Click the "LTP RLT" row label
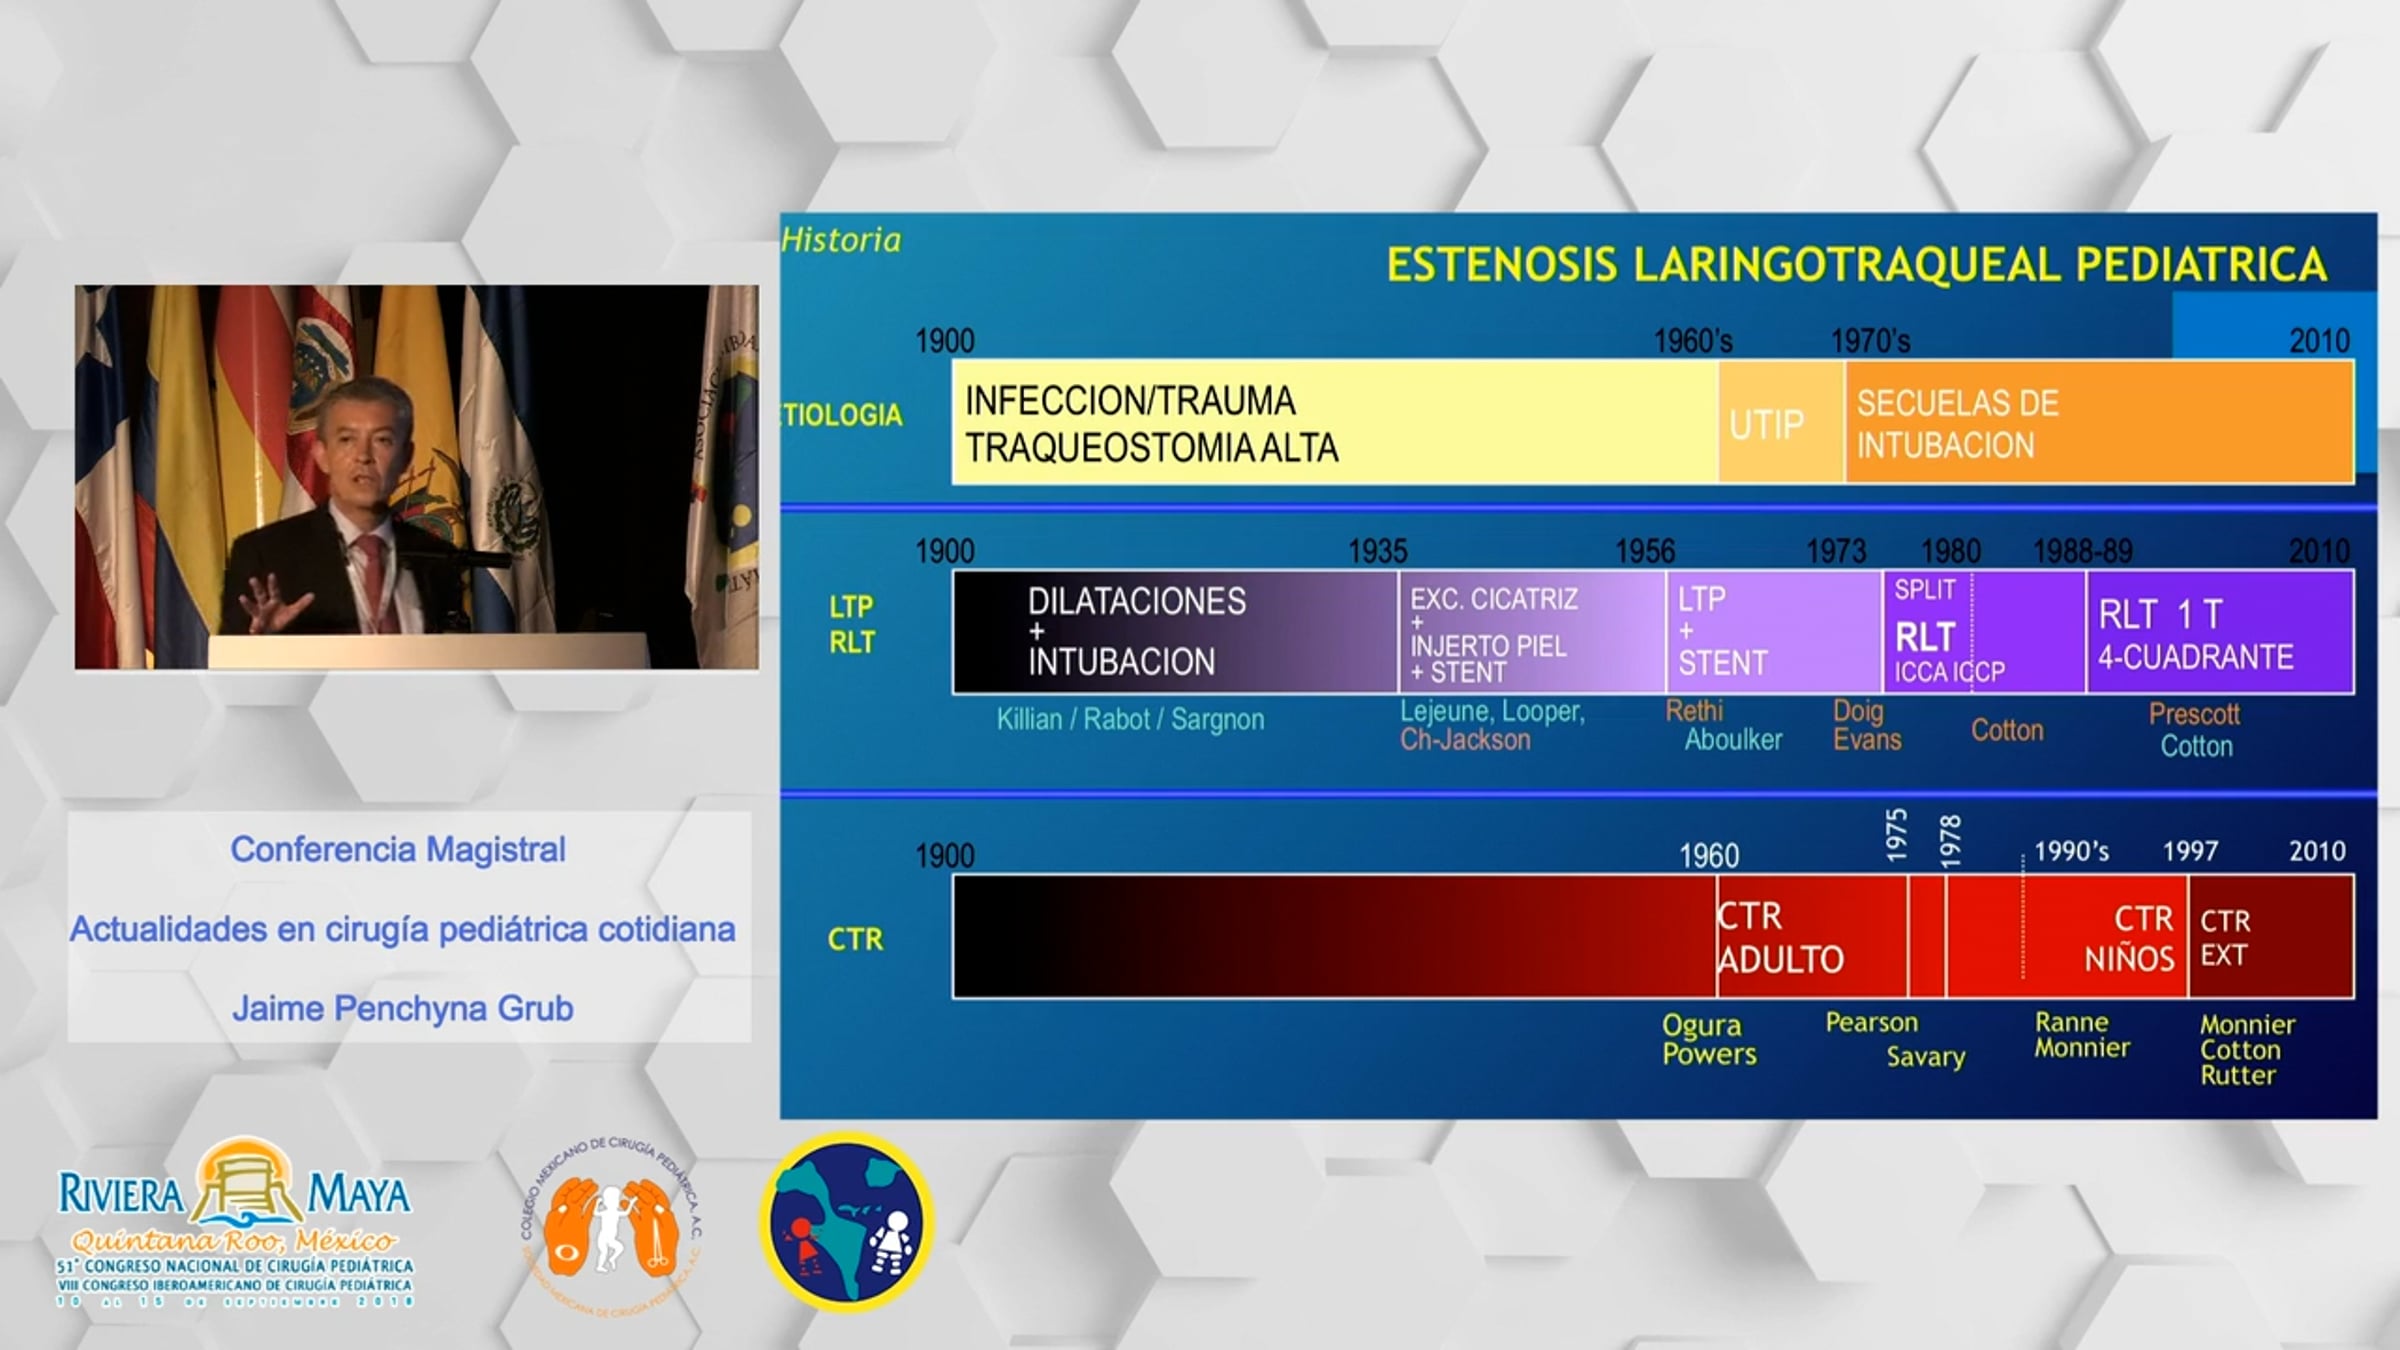The image size is (2400, 1350). (x=851, y=624)
